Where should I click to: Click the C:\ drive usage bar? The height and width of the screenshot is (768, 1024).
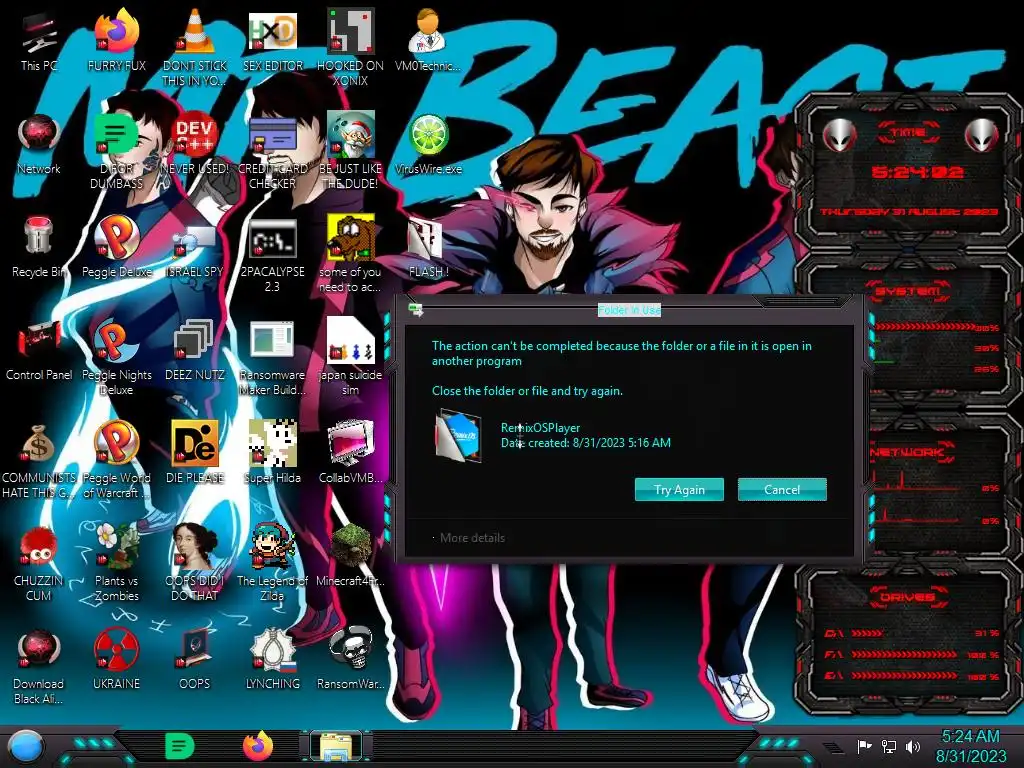[x=867, y=633]
